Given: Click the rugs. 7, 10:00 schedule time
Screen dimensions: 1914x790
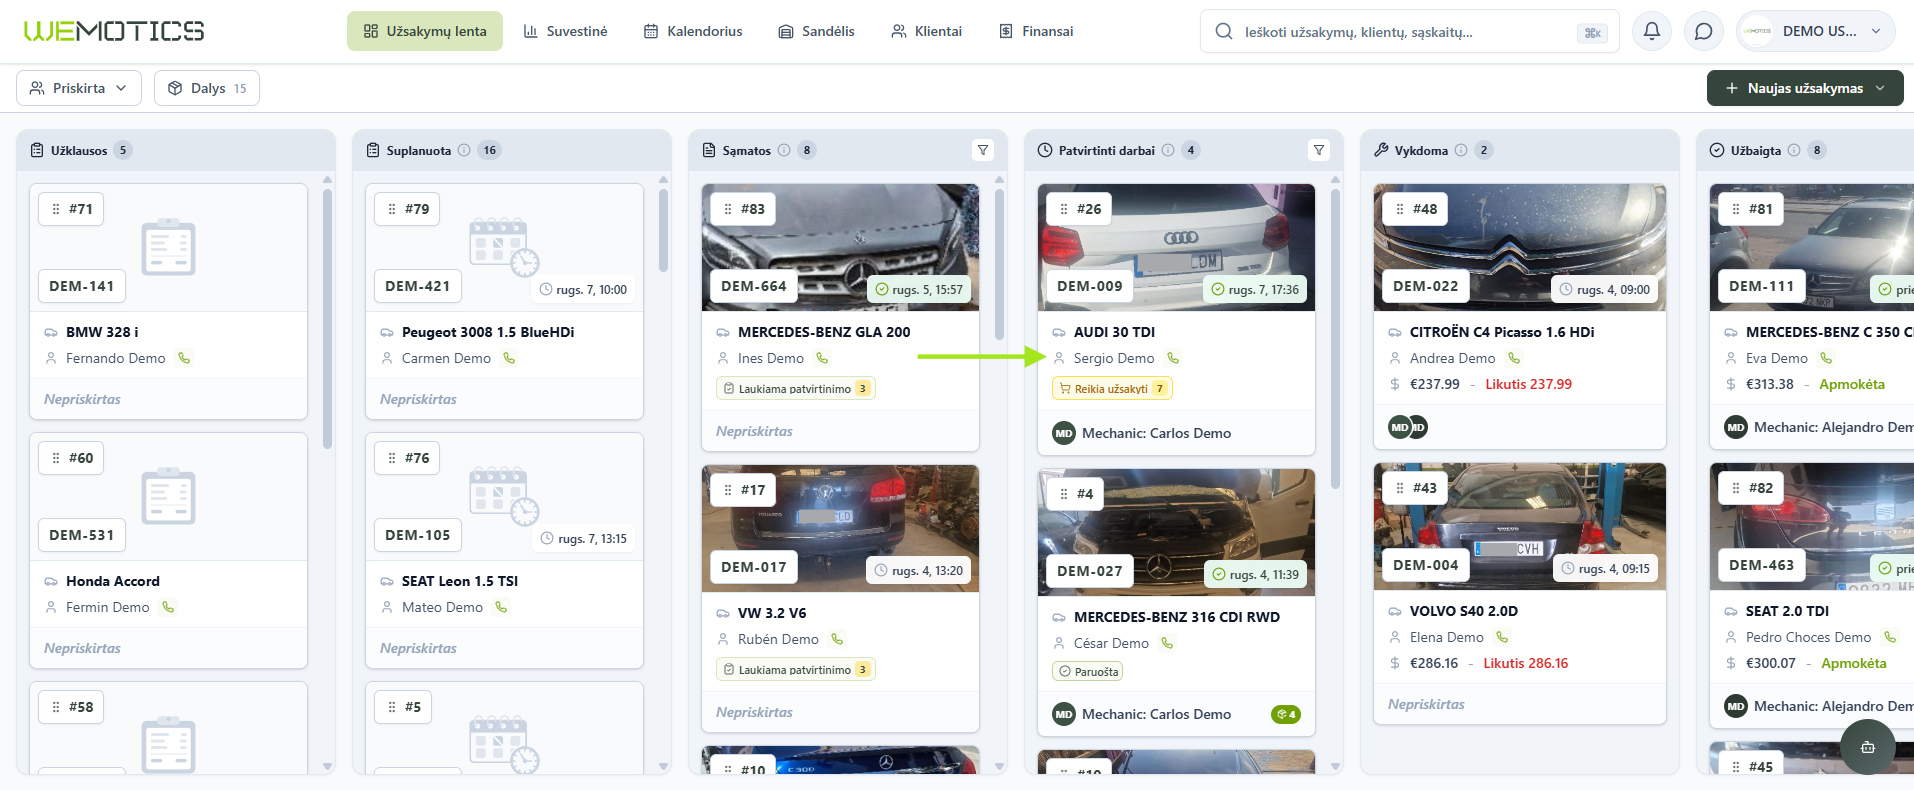Looking at the screenshot, I should [583, 290].
